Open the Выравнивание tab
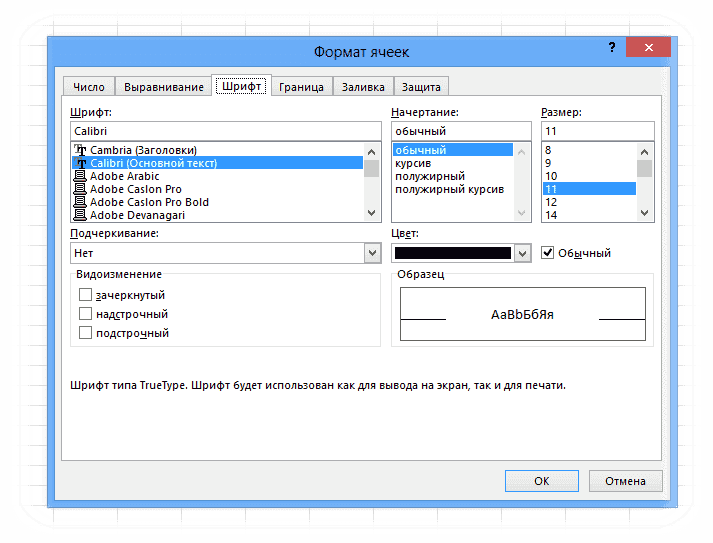Screen dimensions: 713x543 164,87
